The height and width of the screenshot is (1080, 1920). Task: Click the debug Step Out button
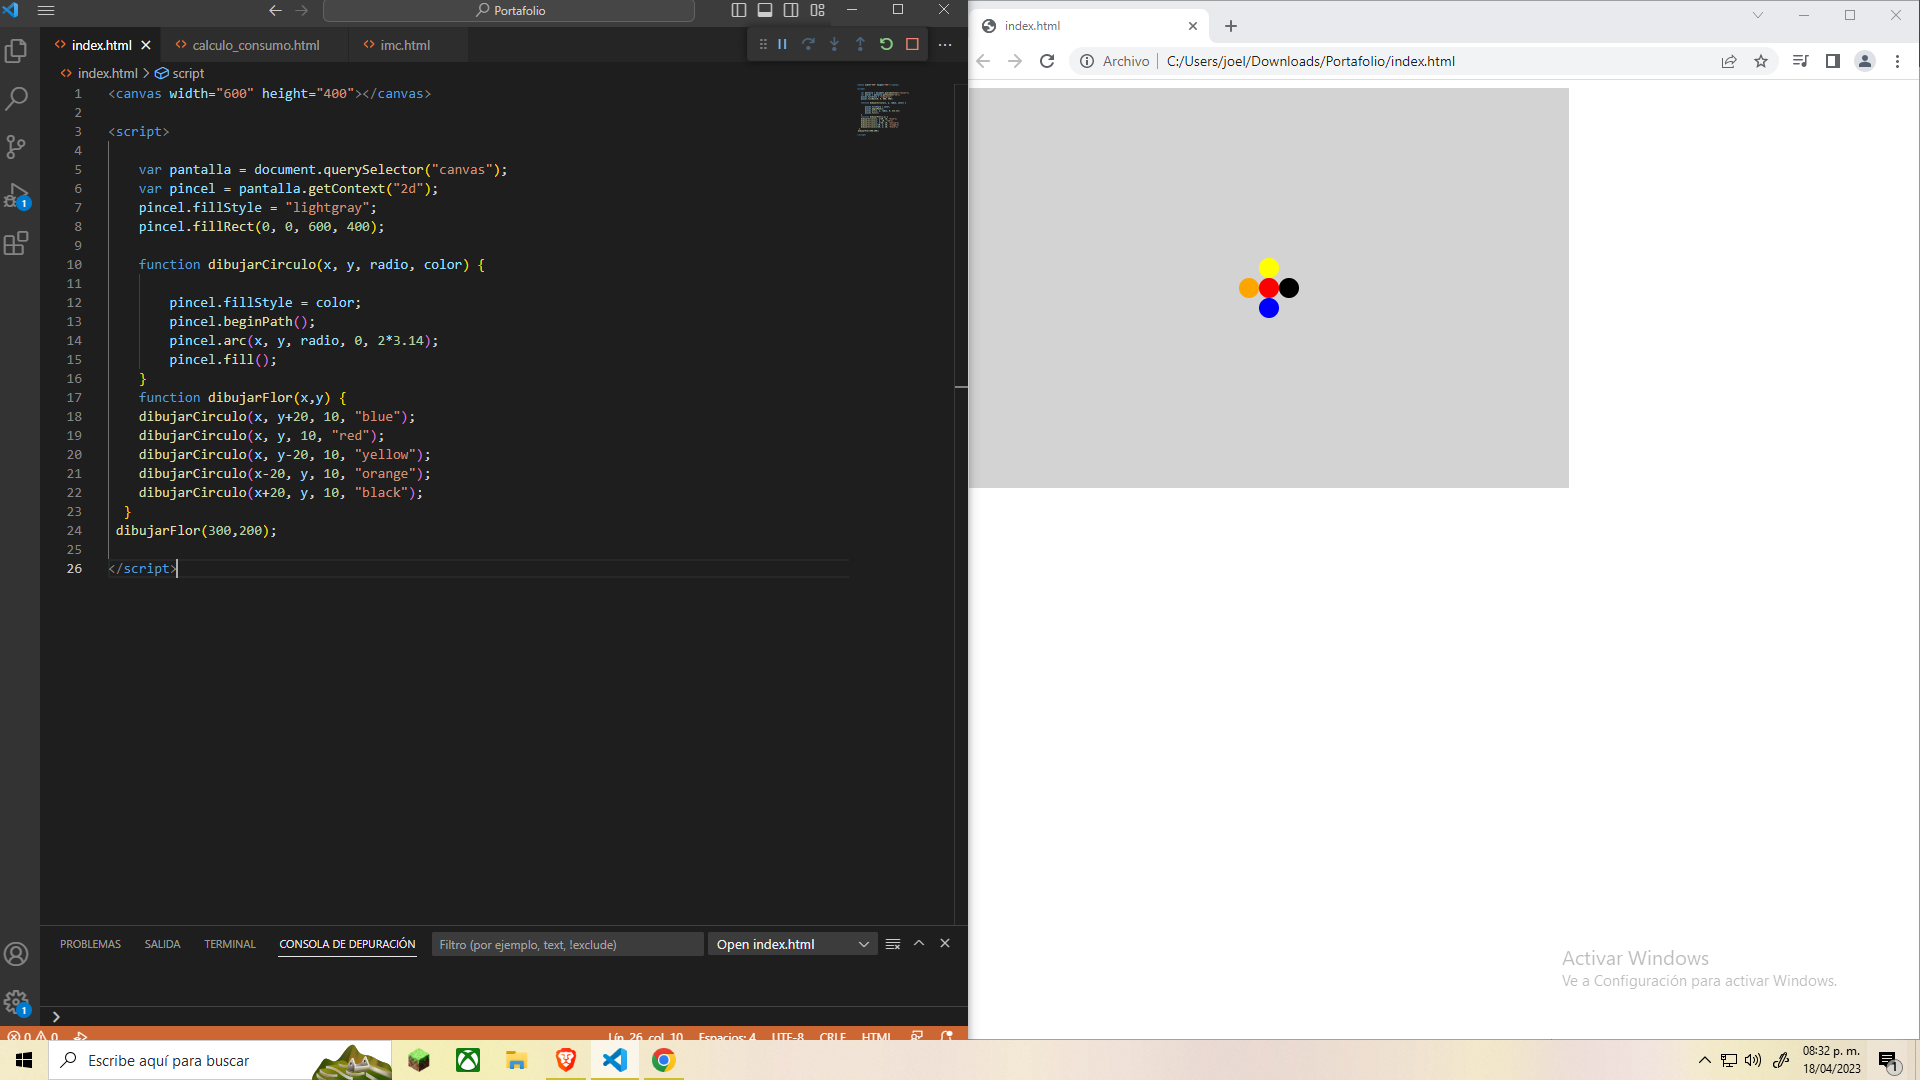point(860,44)
